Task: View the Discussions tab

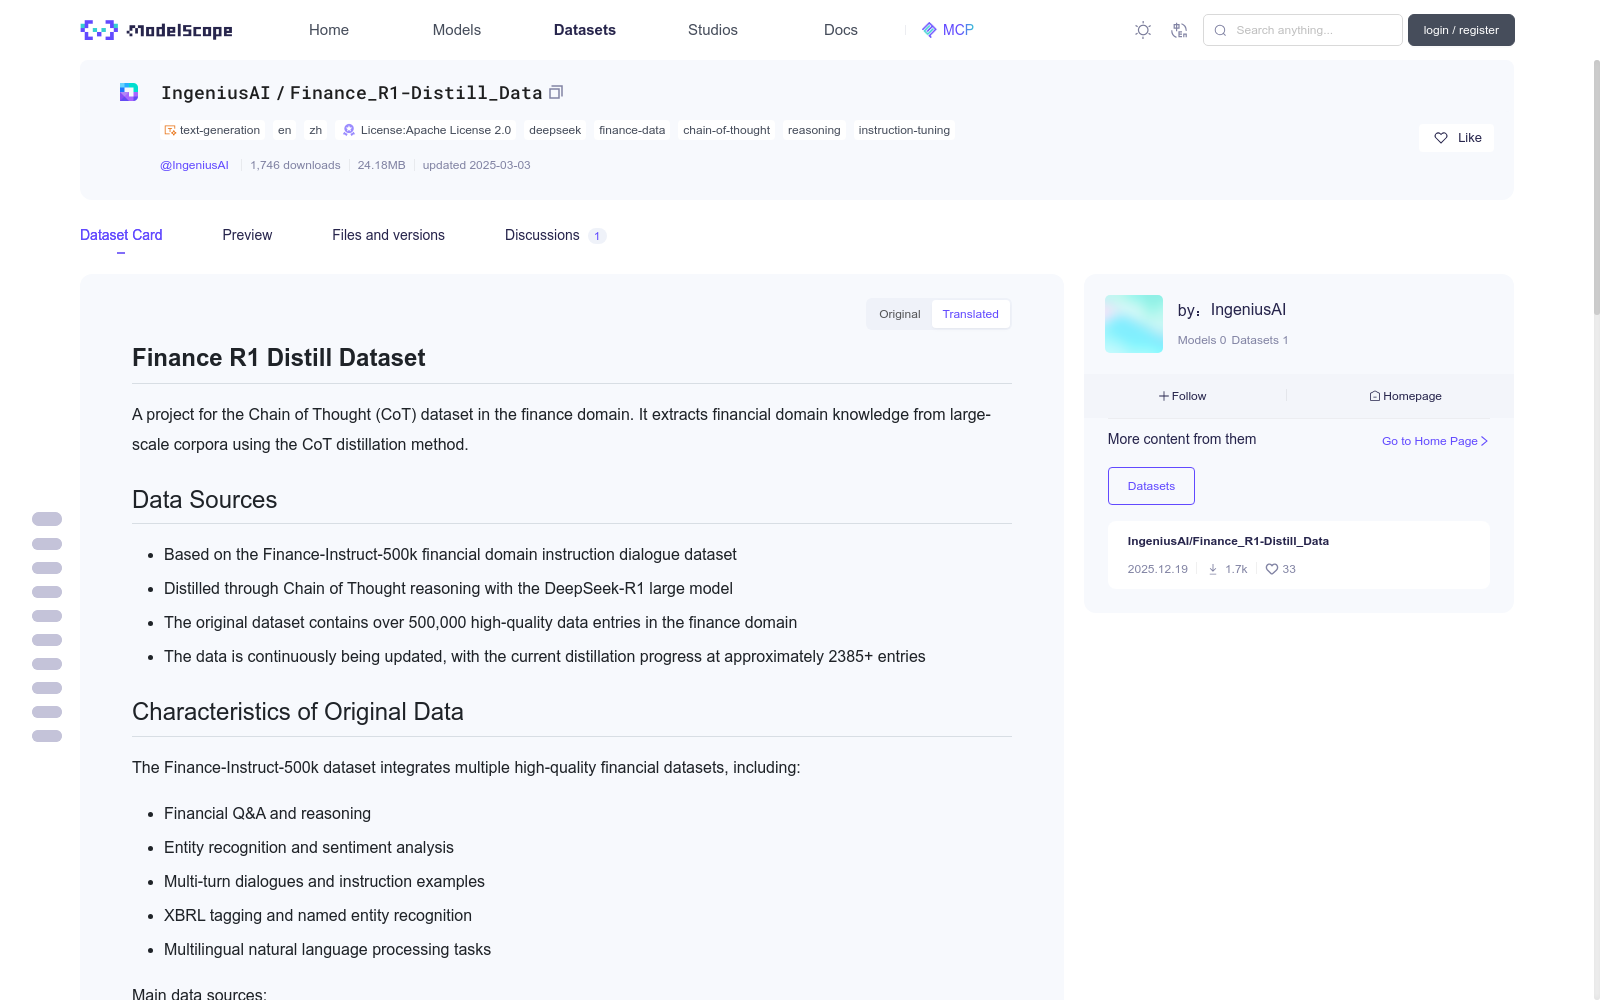Action: coord(555,235)
